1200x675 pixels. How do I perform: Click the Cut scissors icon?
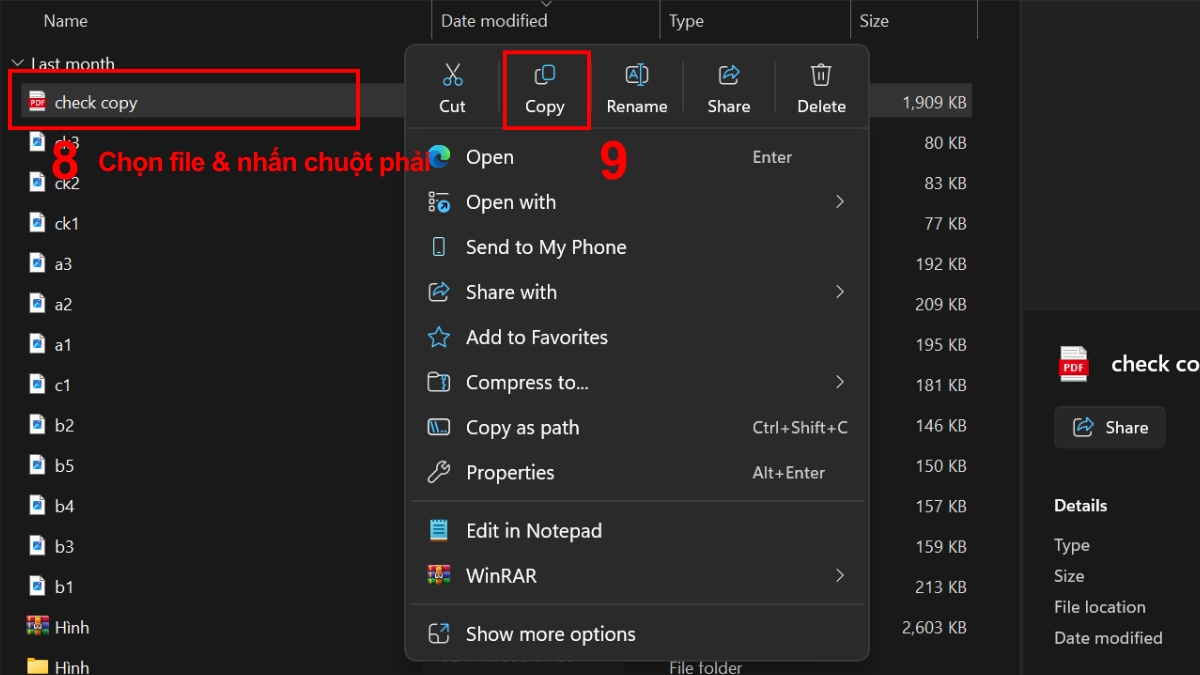pyautogui.click(x=452, y=75)
